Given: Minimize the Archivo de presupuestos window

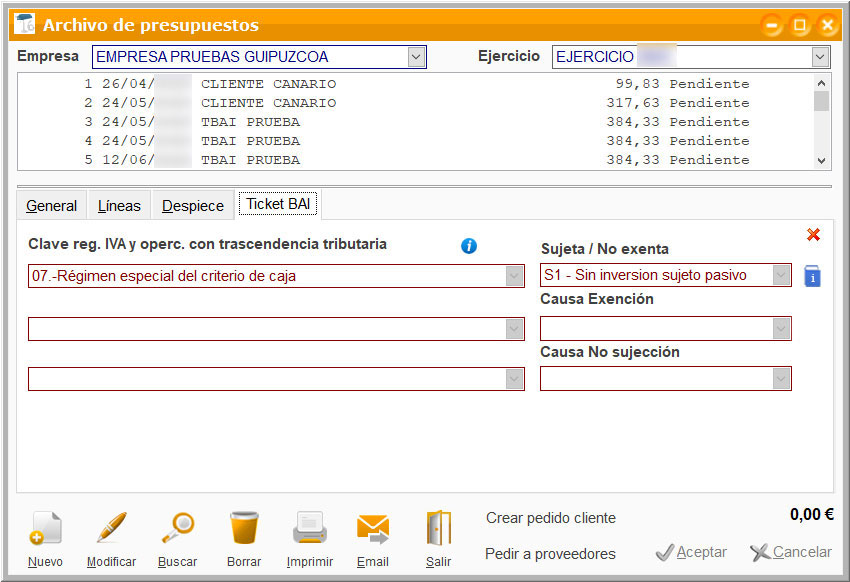Looking at the screenshot, I should point(771,25).
